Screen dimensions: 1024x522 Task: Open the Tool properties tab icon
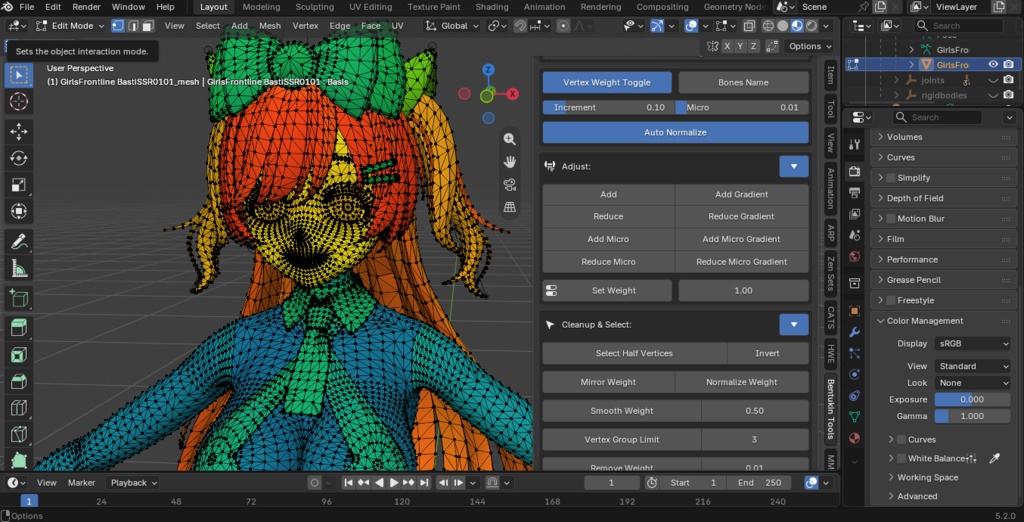tap(854, 144)
